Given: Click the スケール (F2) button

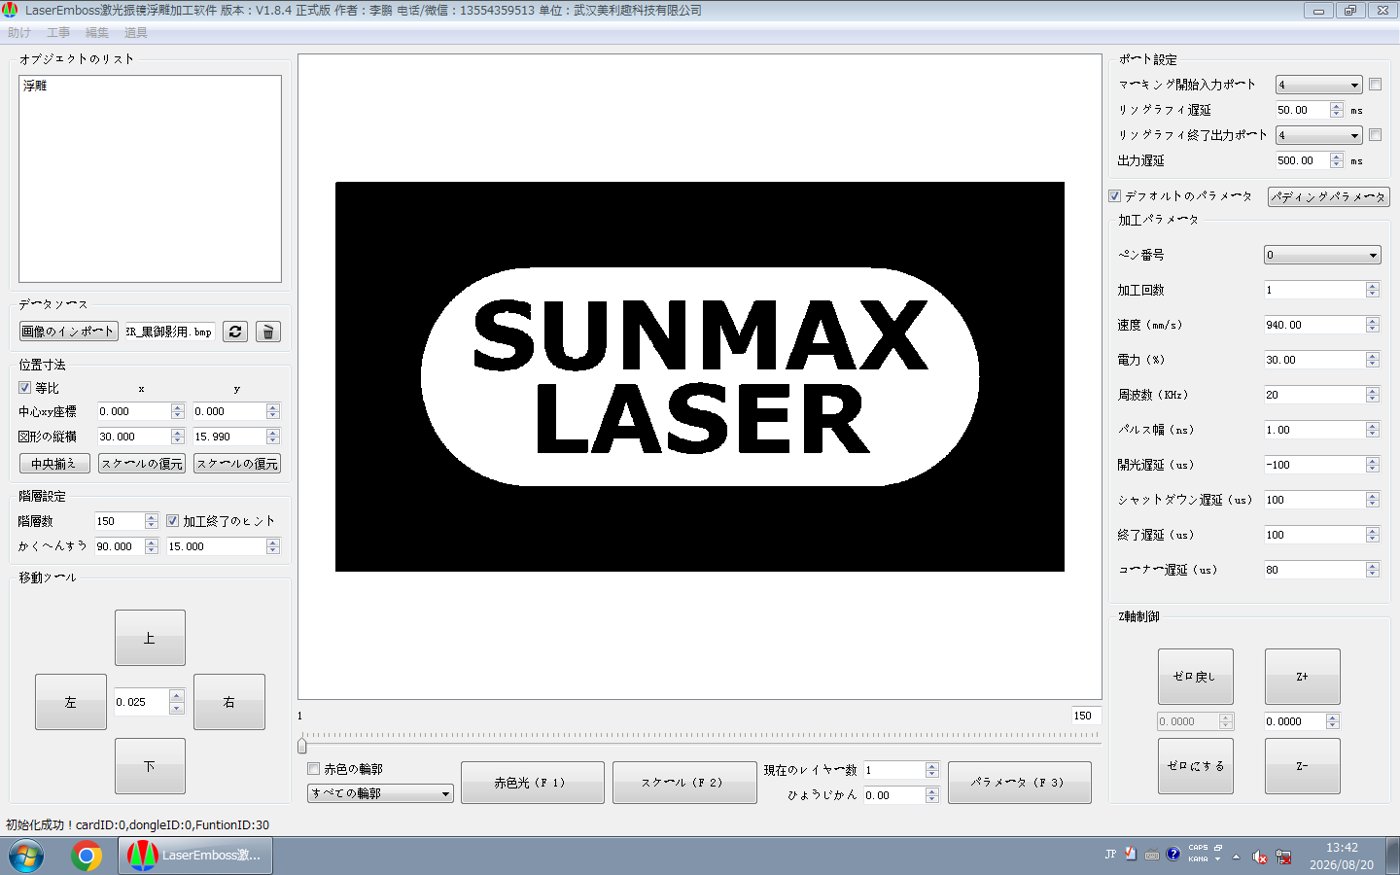Looking at the screenshot, I should tap(684, 783).
